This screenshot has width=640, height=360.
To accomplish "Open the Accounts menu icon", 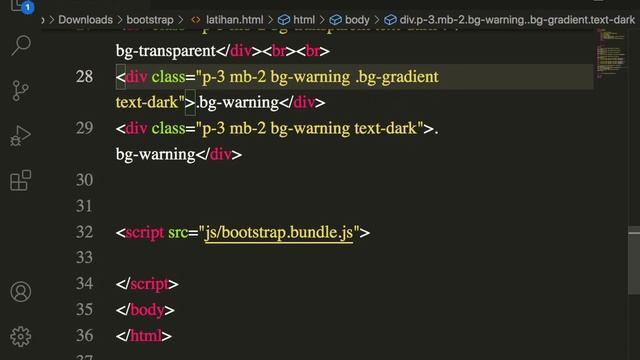I will tap(20, 291).
